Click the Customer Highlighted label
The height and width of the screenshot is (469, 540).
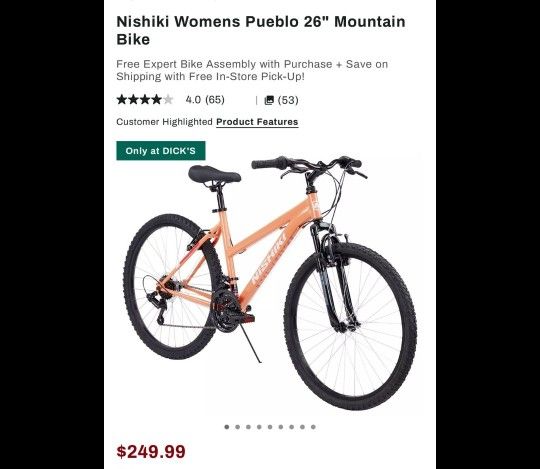165,122
